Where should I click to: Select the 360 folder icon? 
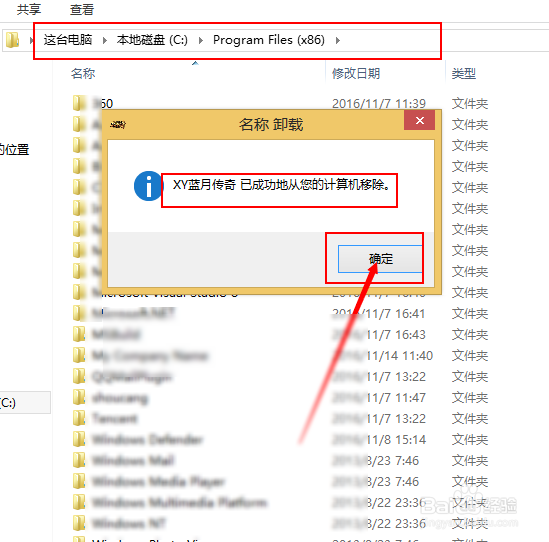point(79,103)
